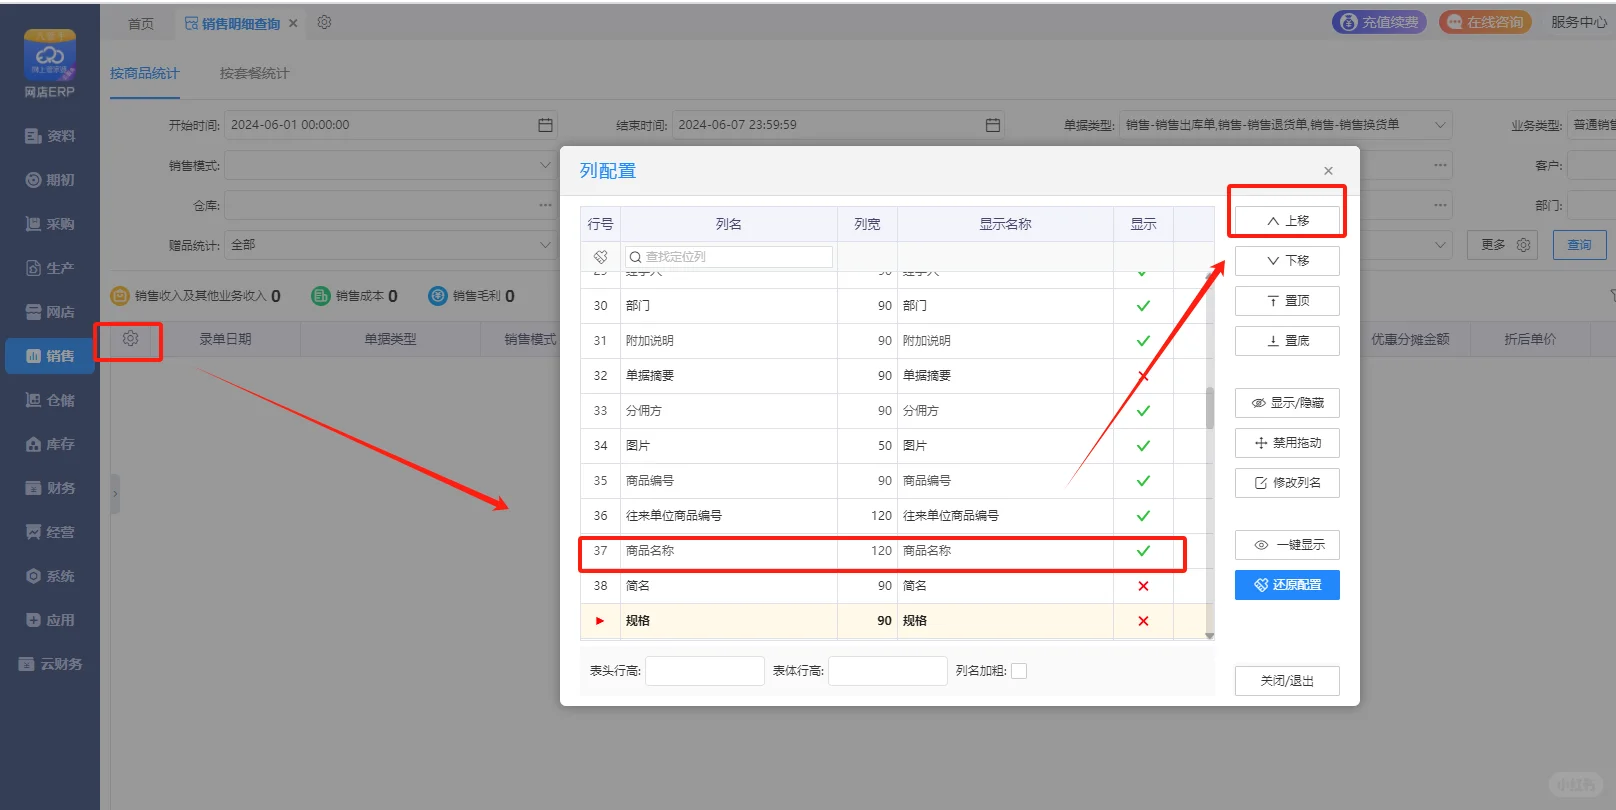Open the 应用 sidebar module
Screen dimensions: 1616x810
50,620
